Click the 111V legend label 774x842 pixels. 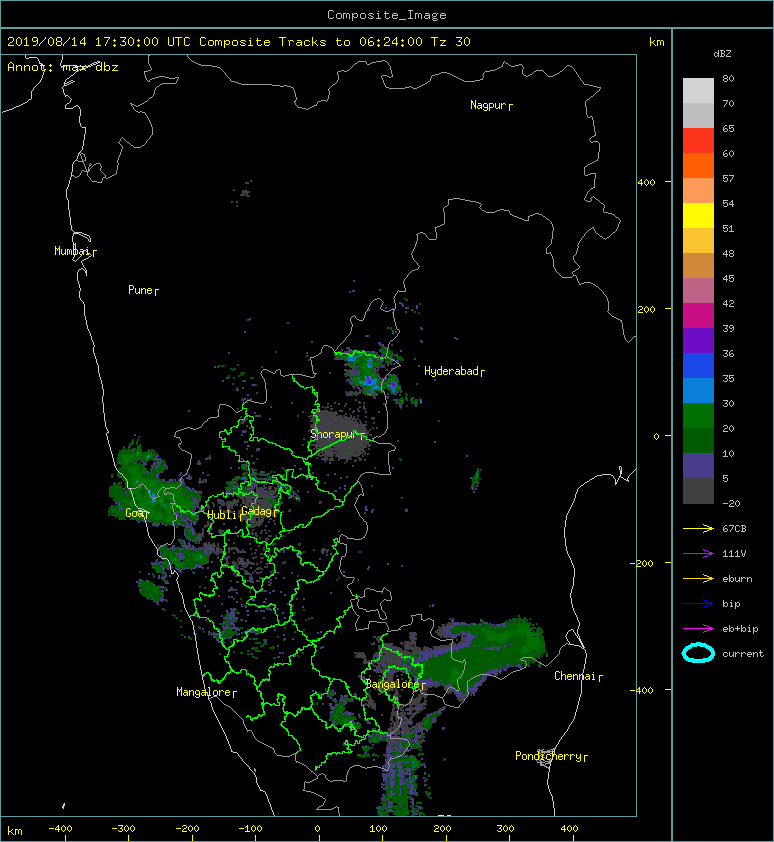(x=734, y=554)
